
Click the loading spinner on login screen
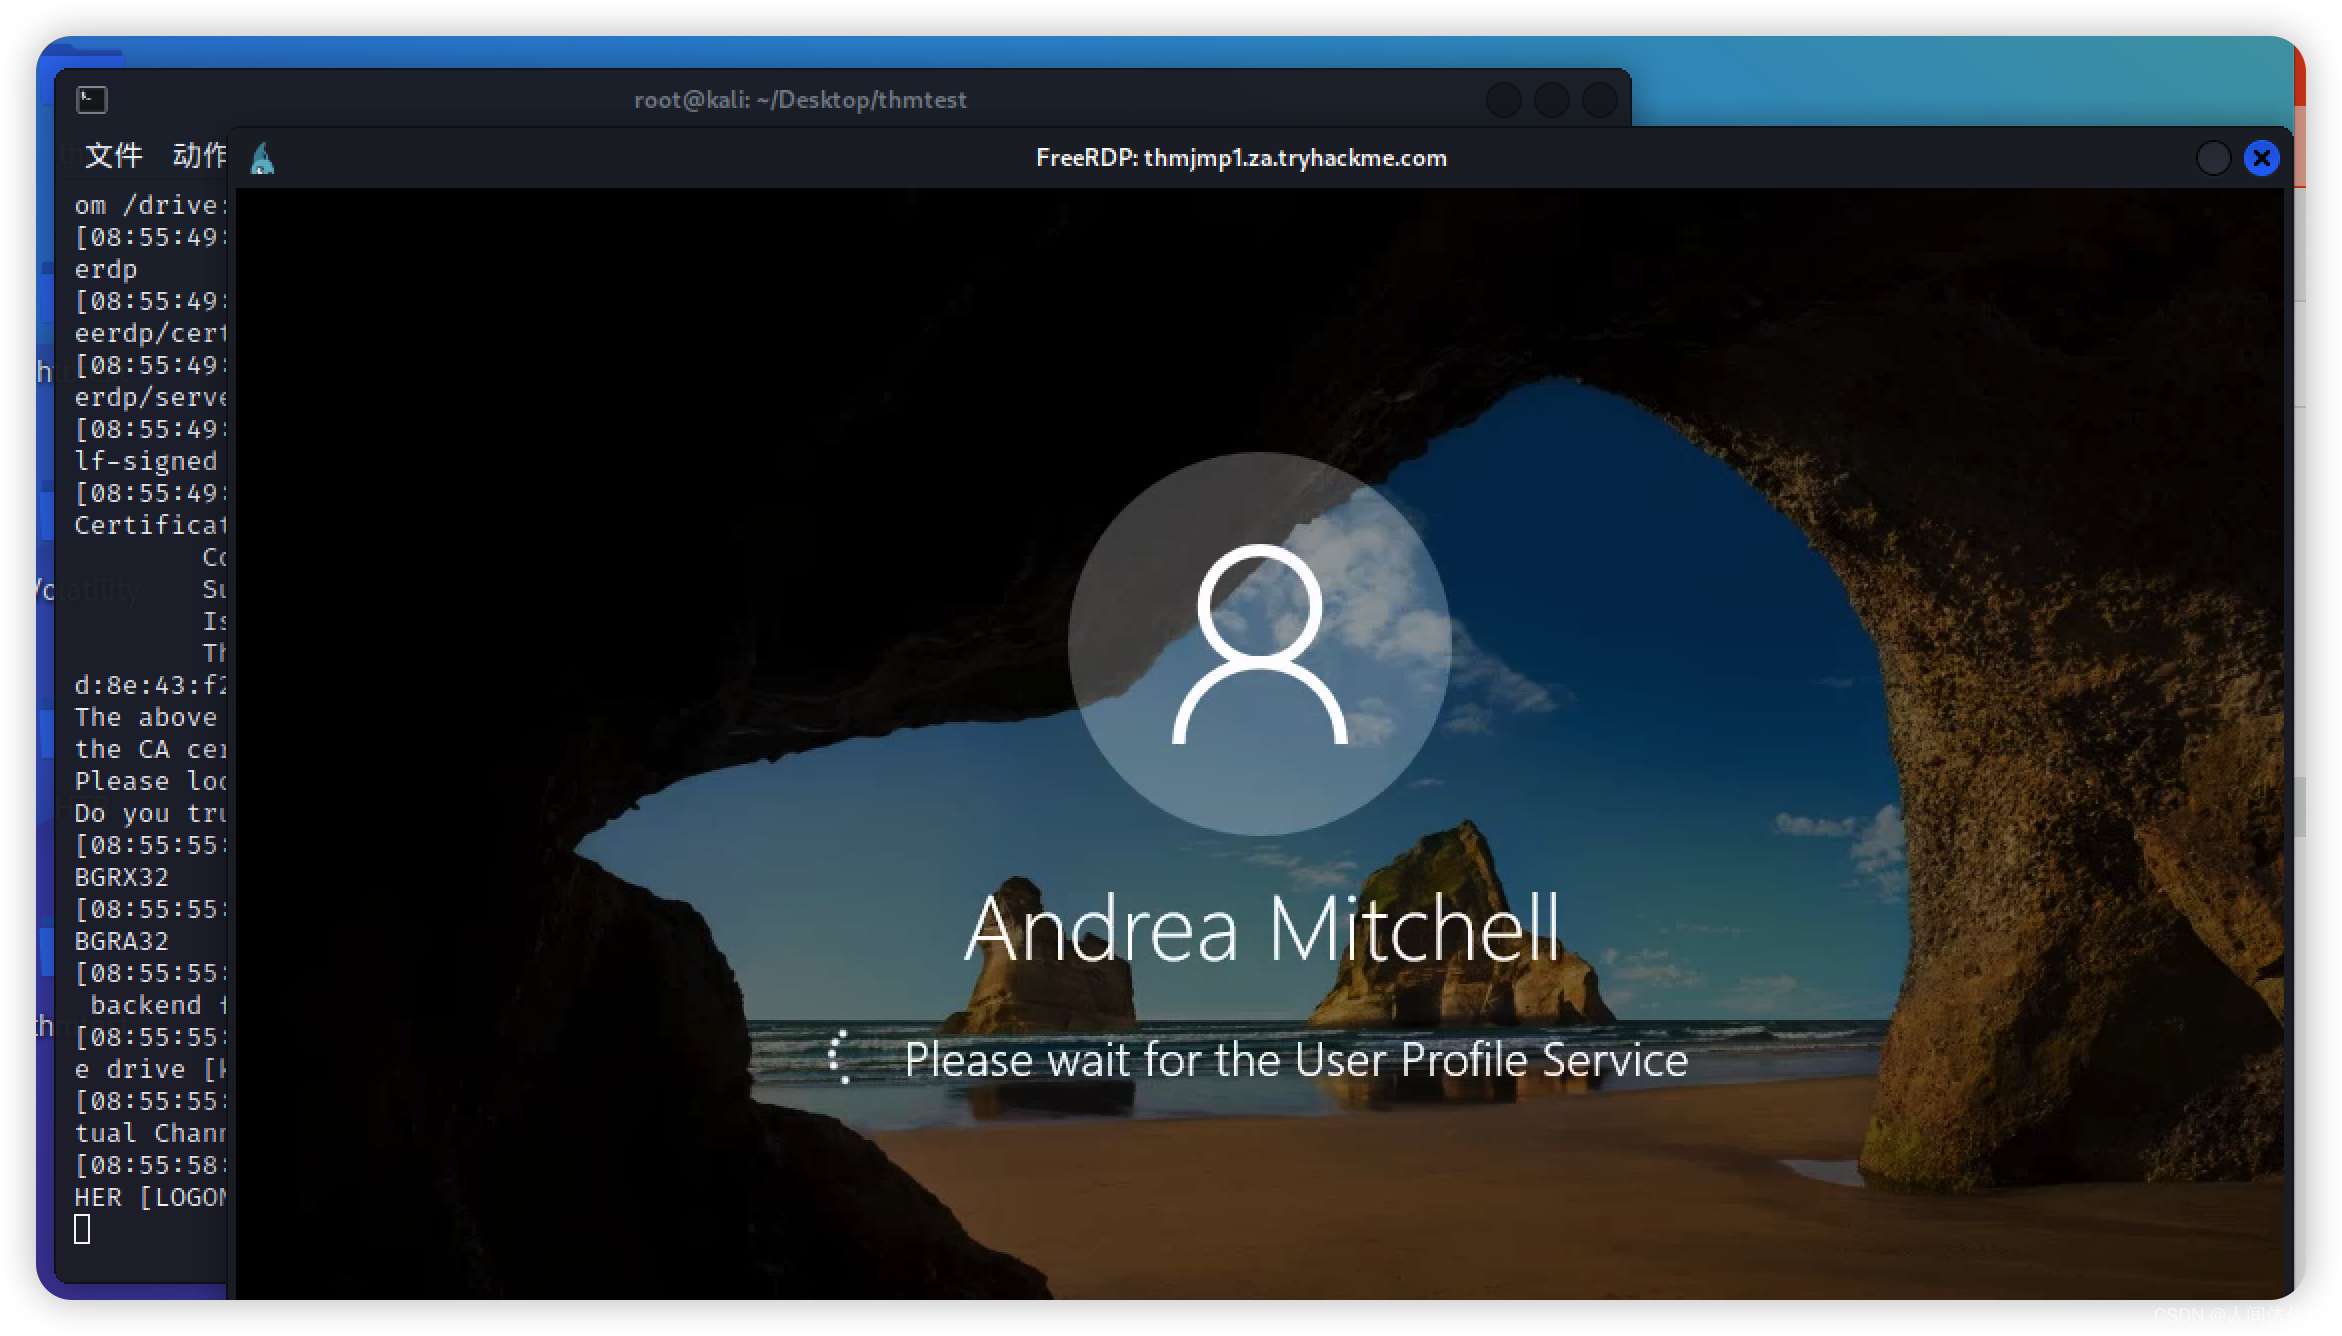click(x=839, y=1057)
